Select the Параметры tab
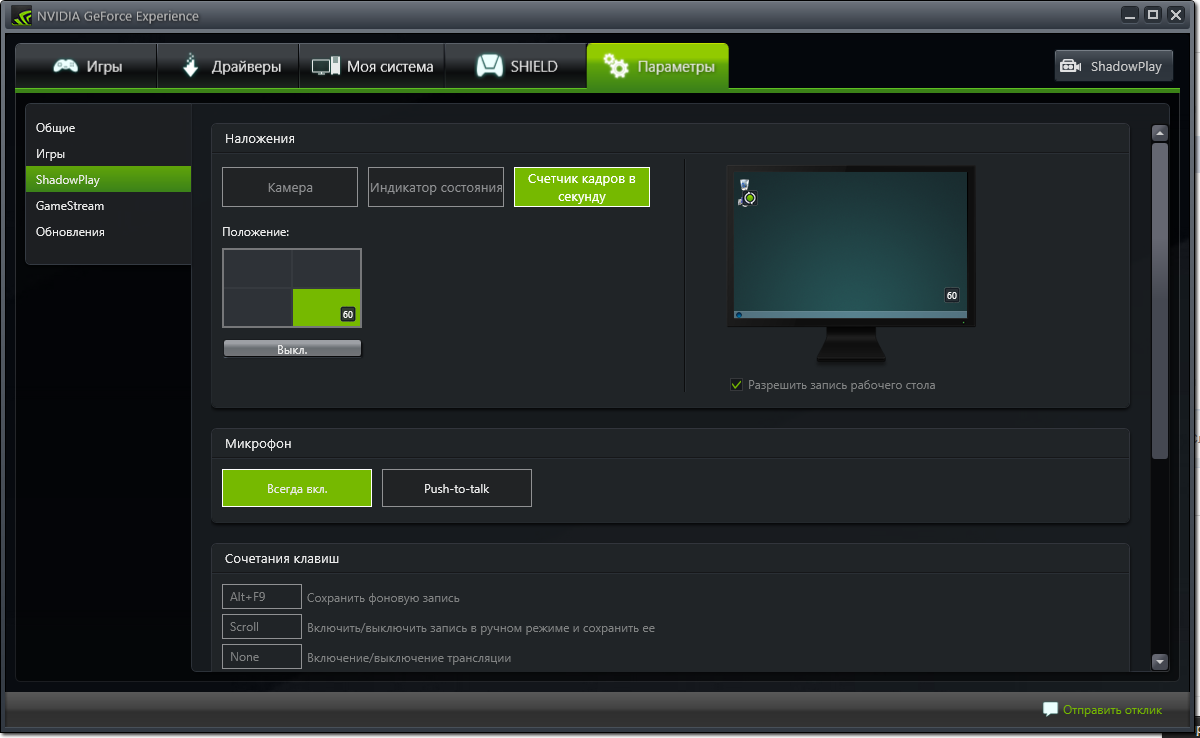The image size is (1200, 738). (x=658, y=67)
